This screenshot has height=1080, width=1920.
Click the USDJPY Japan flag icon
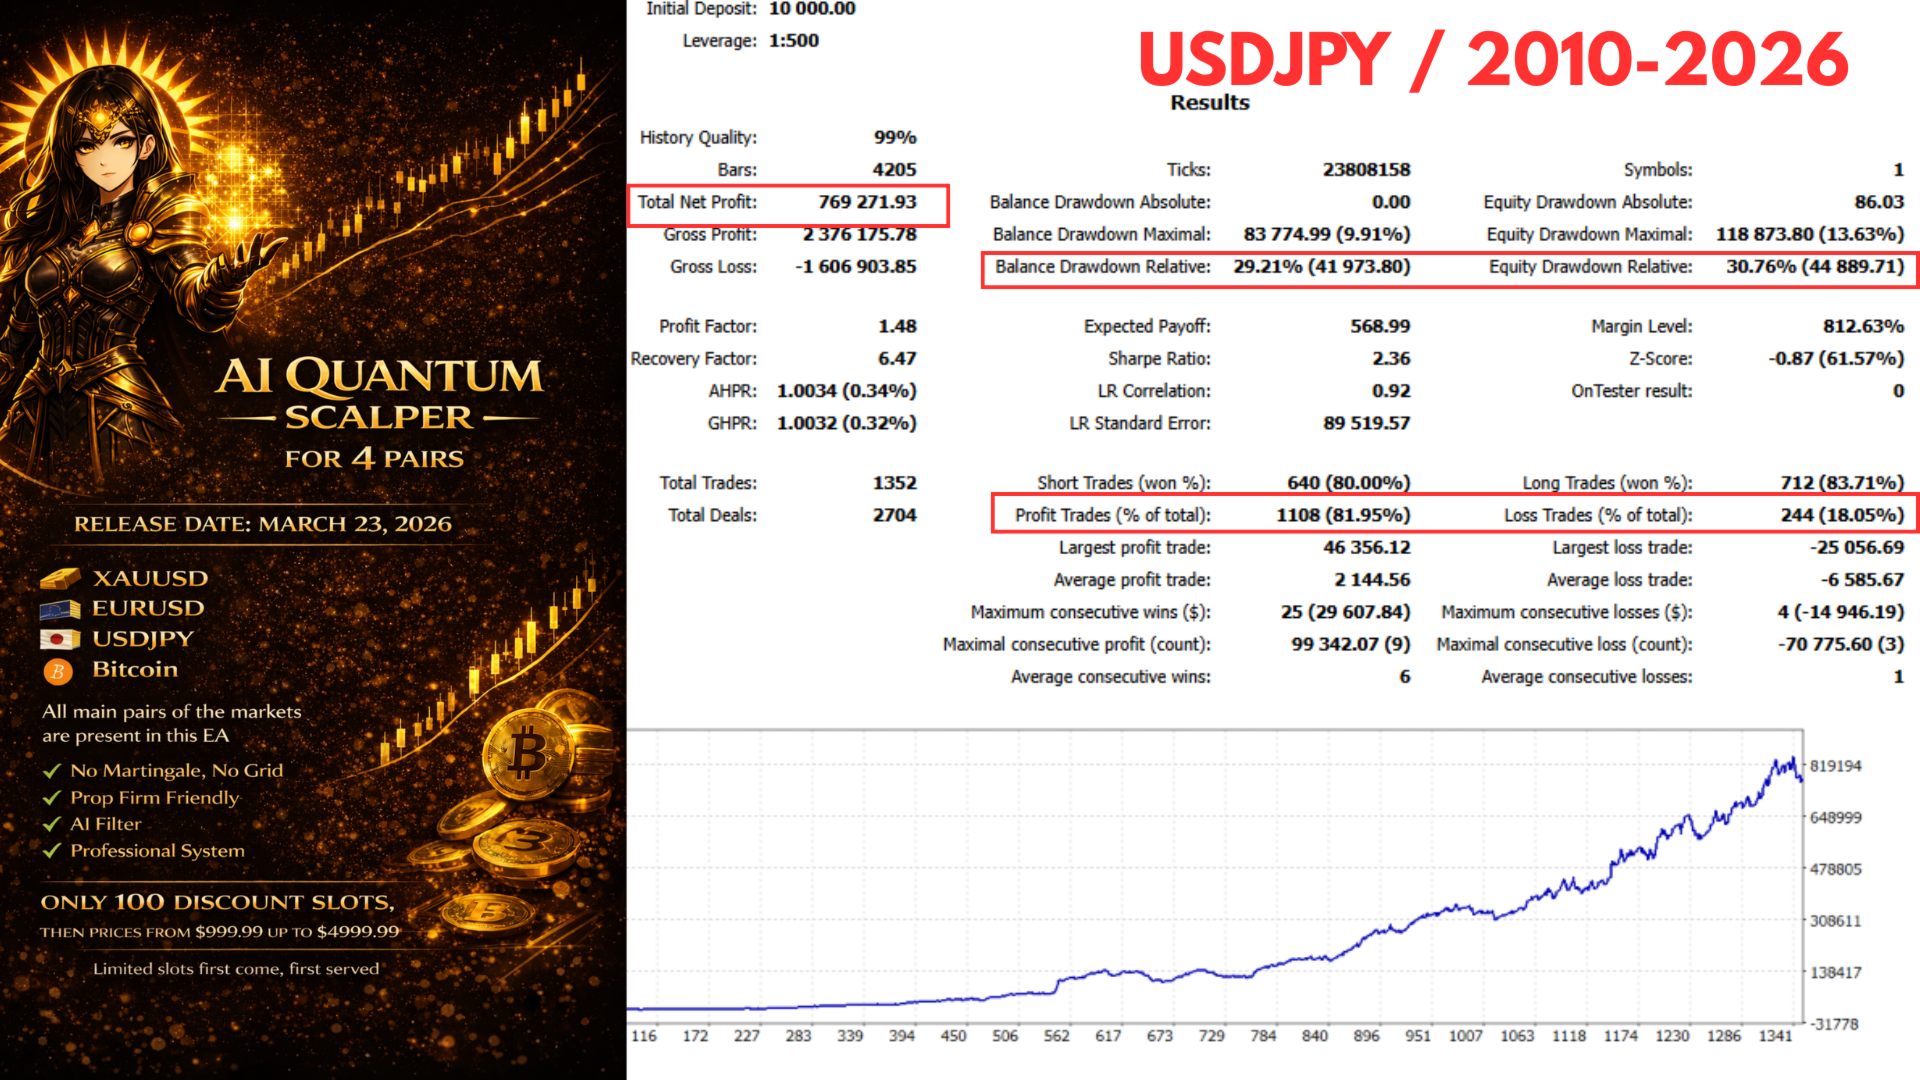click(60, 639)
